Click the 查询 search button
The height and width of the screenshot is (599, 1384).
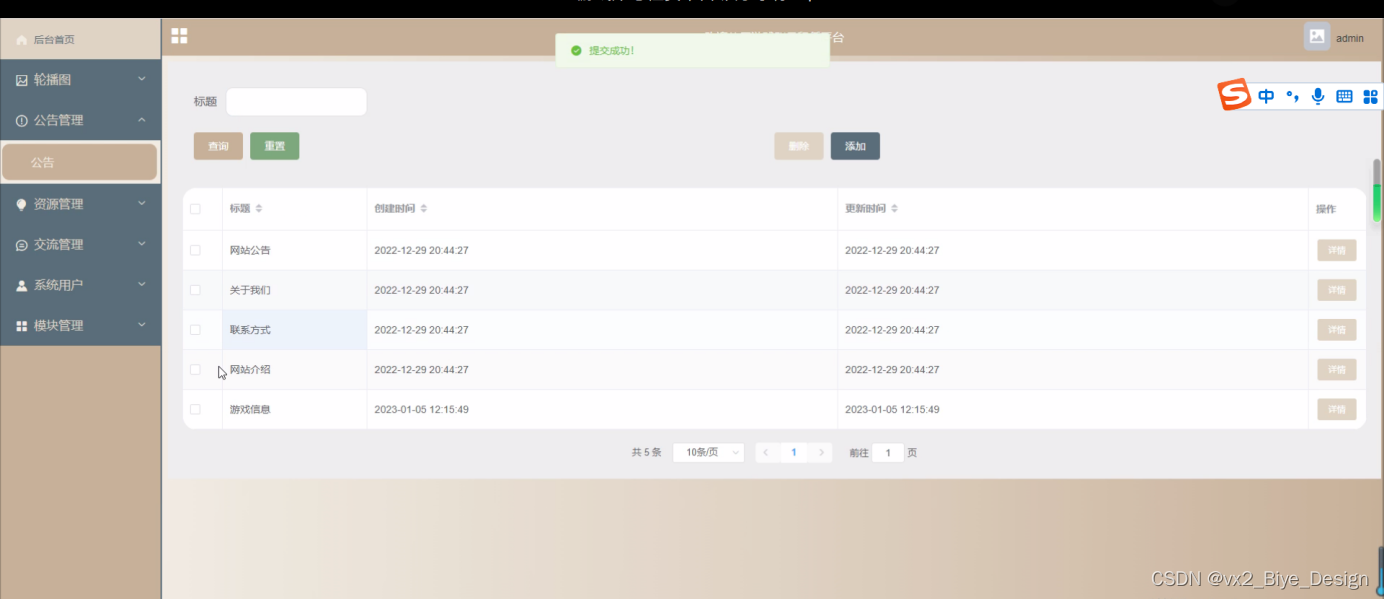click(x=218, y=146)
